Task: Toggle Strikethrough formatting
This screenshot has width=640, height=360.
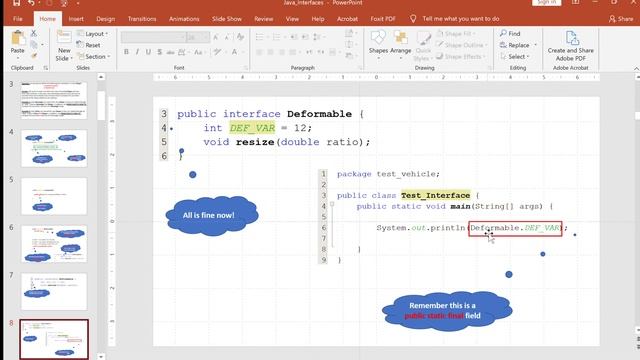Action: click(170, 52)
